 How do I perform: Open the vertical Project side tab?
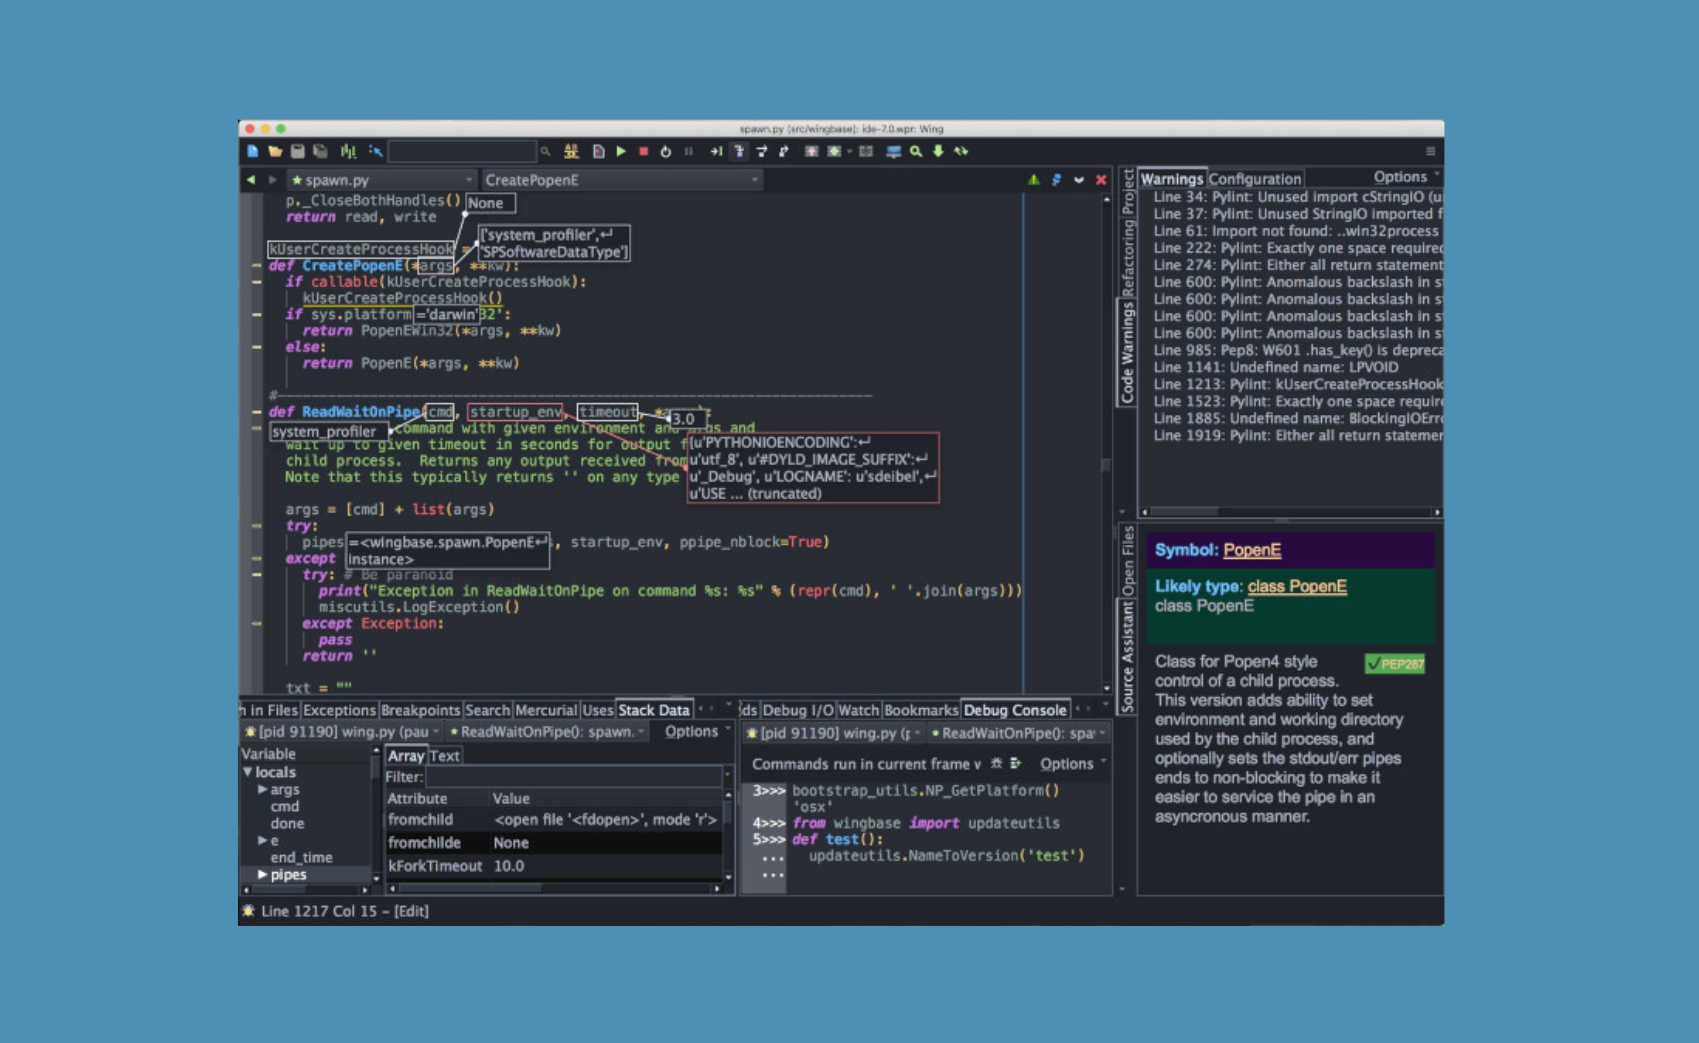click(1127, 192)
